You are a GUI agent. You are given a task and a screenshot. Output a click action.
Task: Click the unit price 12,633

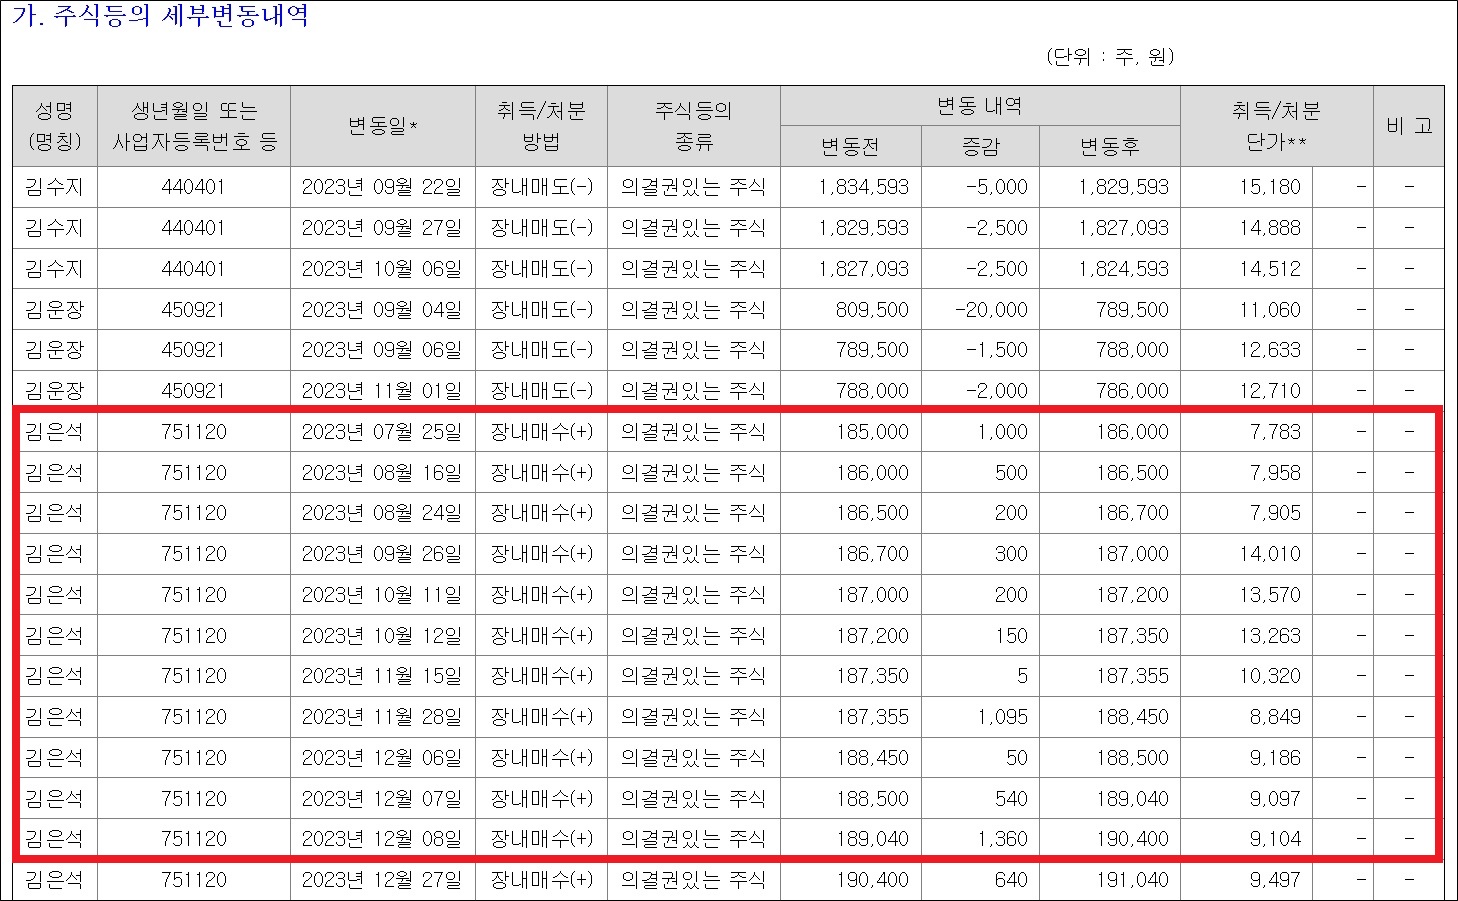point(1270,350)
